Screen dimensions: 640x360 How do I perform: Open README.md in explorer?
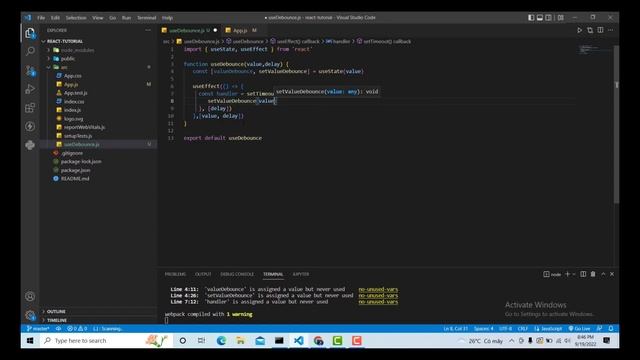(75, 179)
